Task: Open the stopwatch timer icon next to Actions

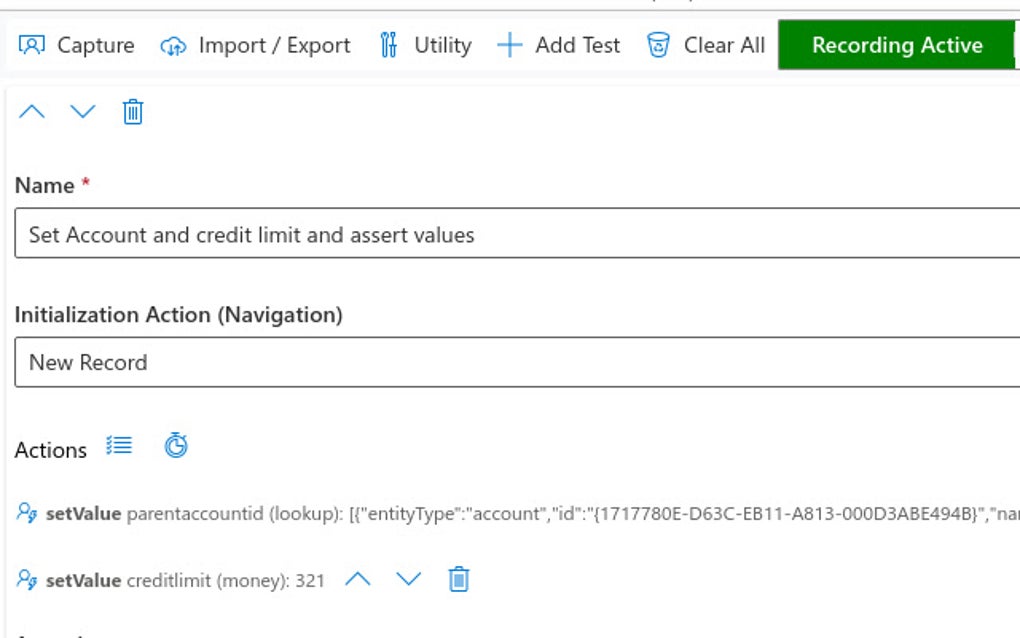Action: click(176, 445)
